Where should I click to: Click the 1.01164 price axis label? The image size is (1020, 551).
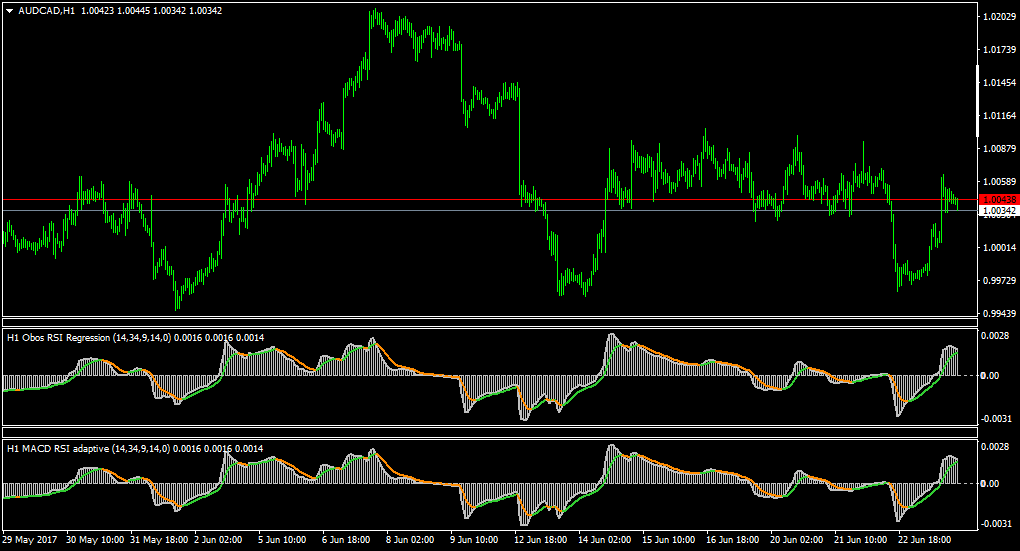coord(1000,116)
